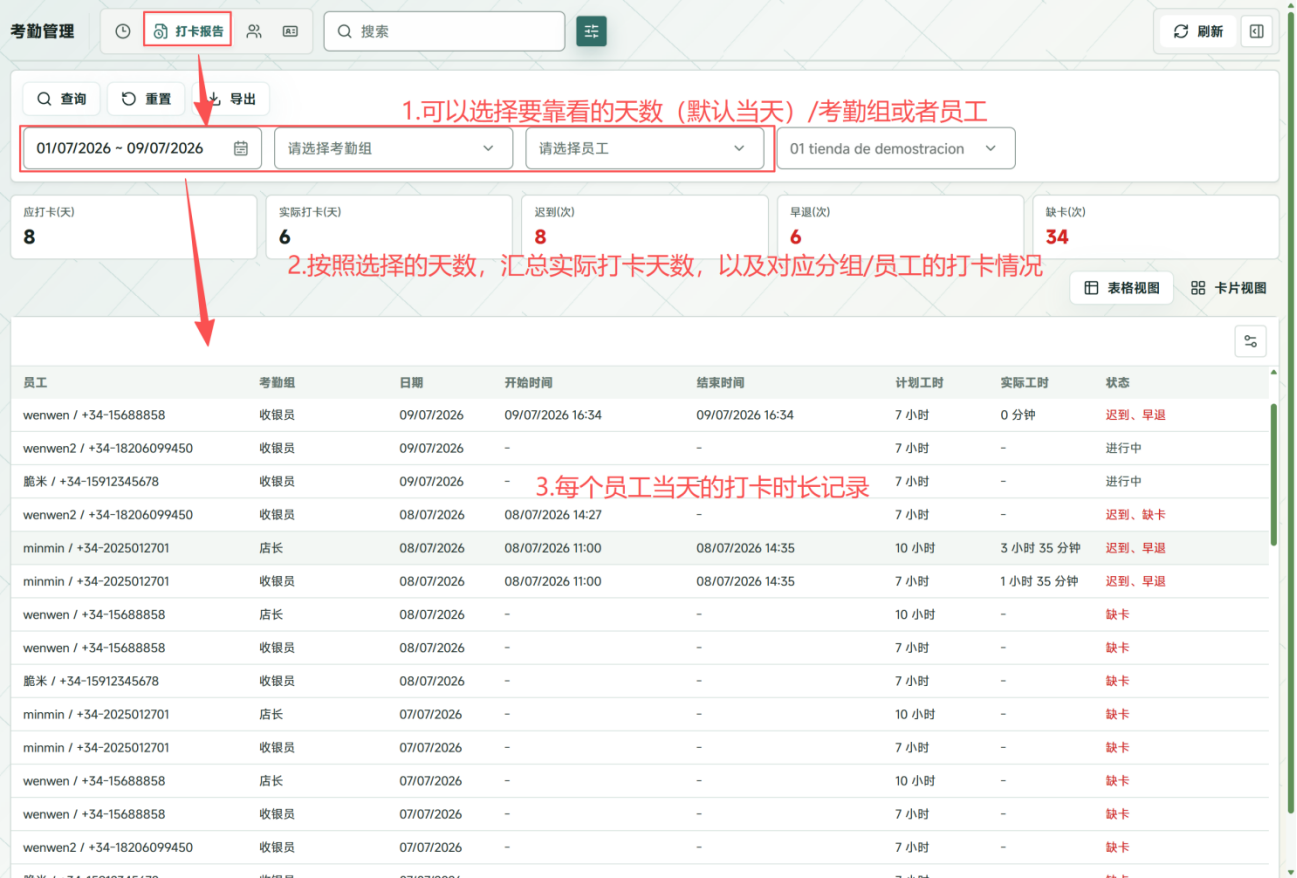Click the chevron in the store selector
1297x878 pixels.
[991, 148]
